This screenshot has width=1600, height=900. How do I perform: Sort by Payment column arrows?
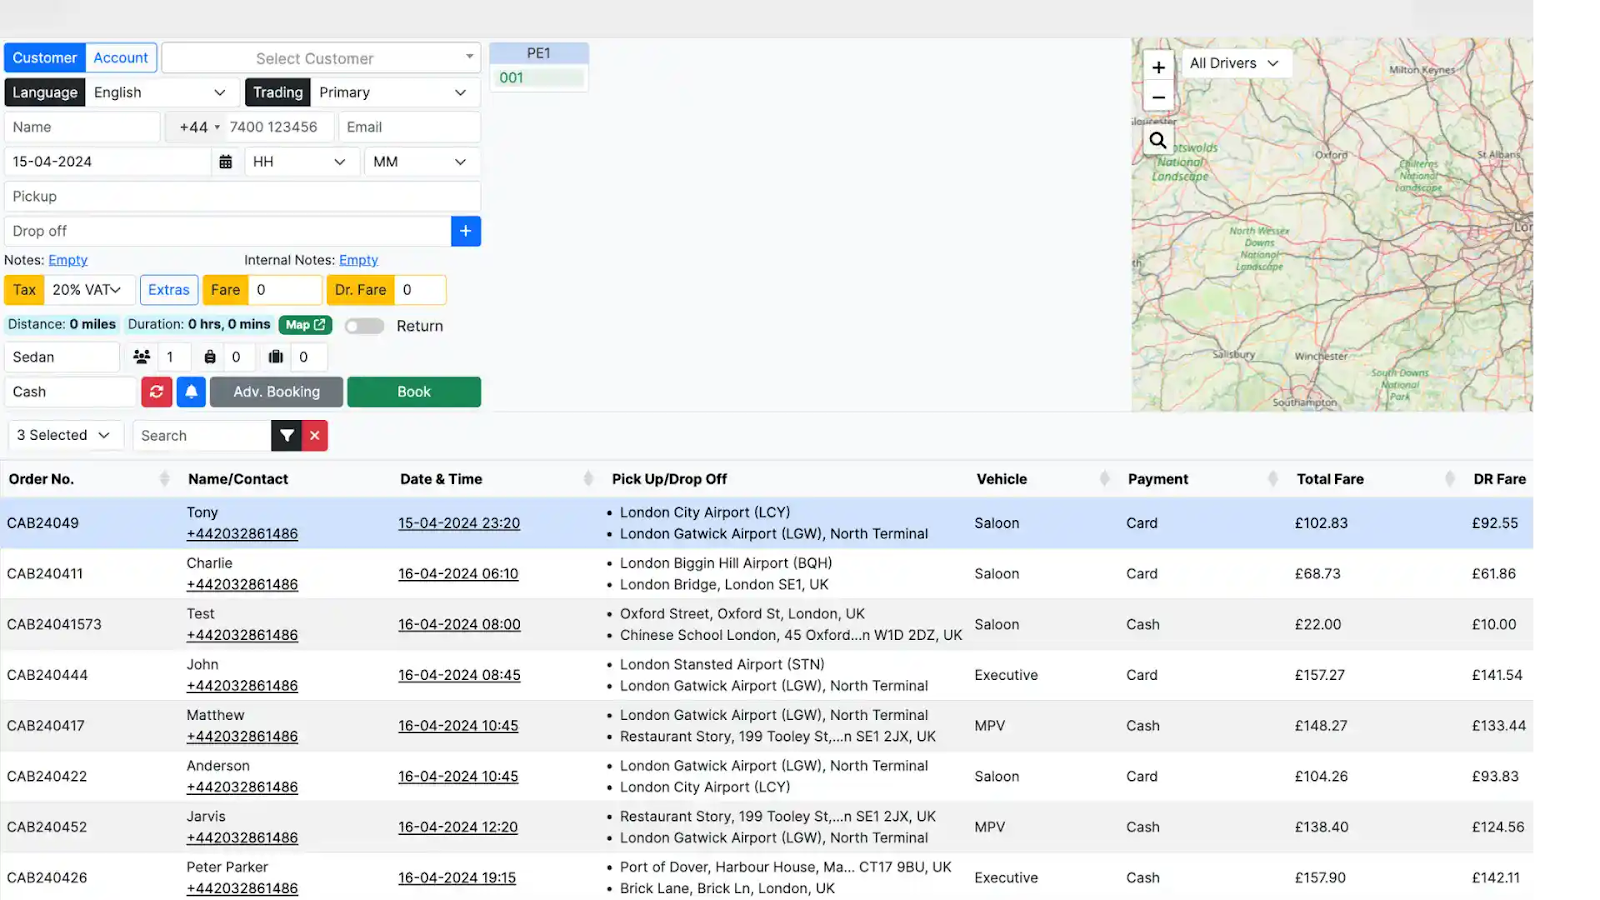point(1272,479)
